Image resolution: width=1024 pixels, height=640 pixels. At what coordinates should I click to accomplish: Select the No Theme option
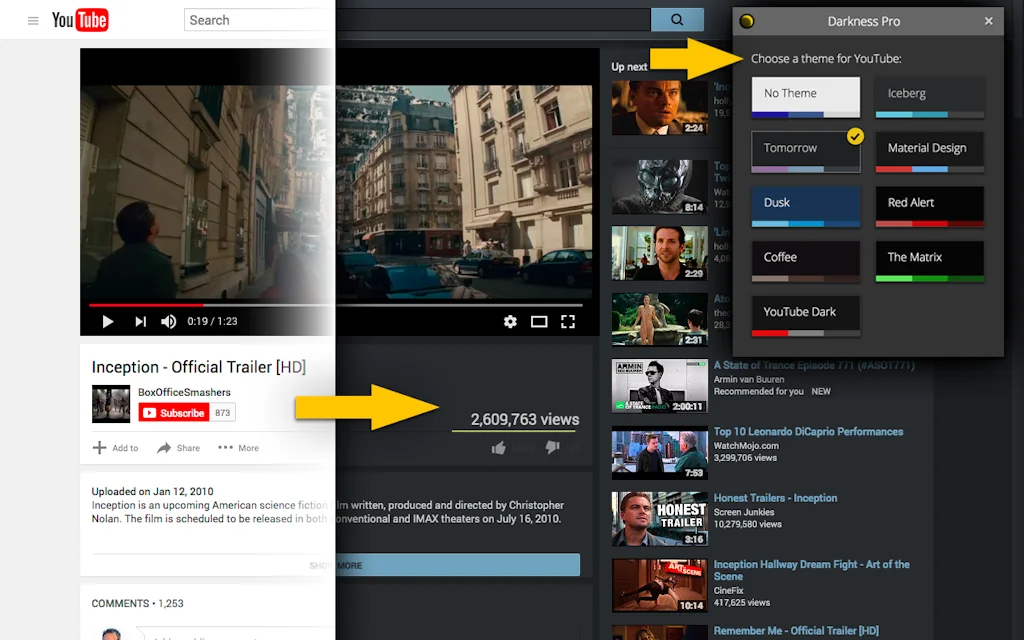(805, 96)
